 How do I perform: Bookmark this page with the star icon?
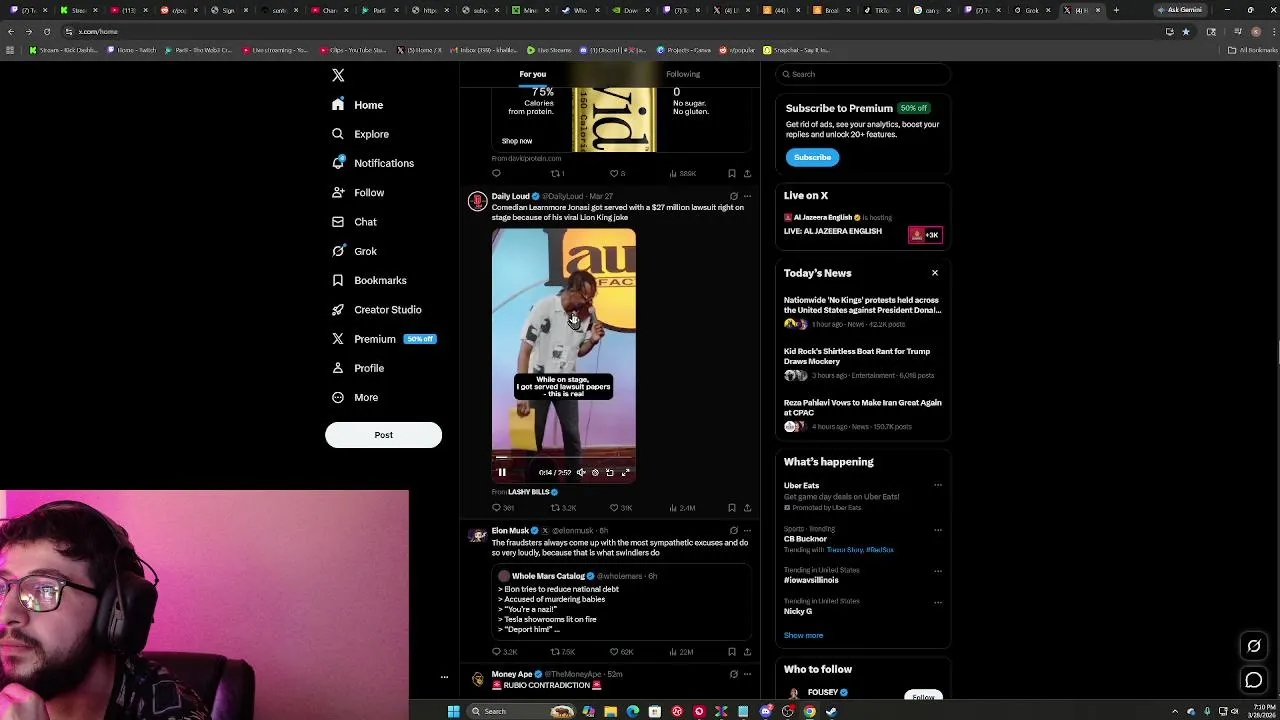[1186, 32]
